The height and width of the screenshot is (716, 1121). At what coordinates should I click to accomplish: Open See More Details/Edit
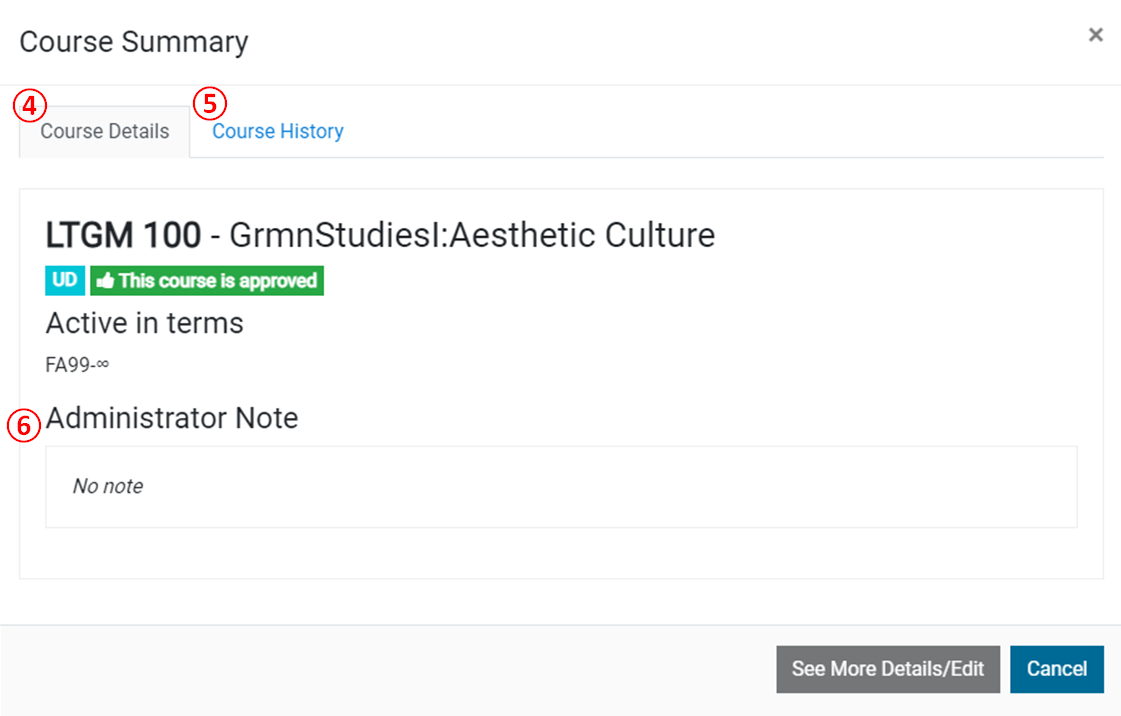(888, 669)
